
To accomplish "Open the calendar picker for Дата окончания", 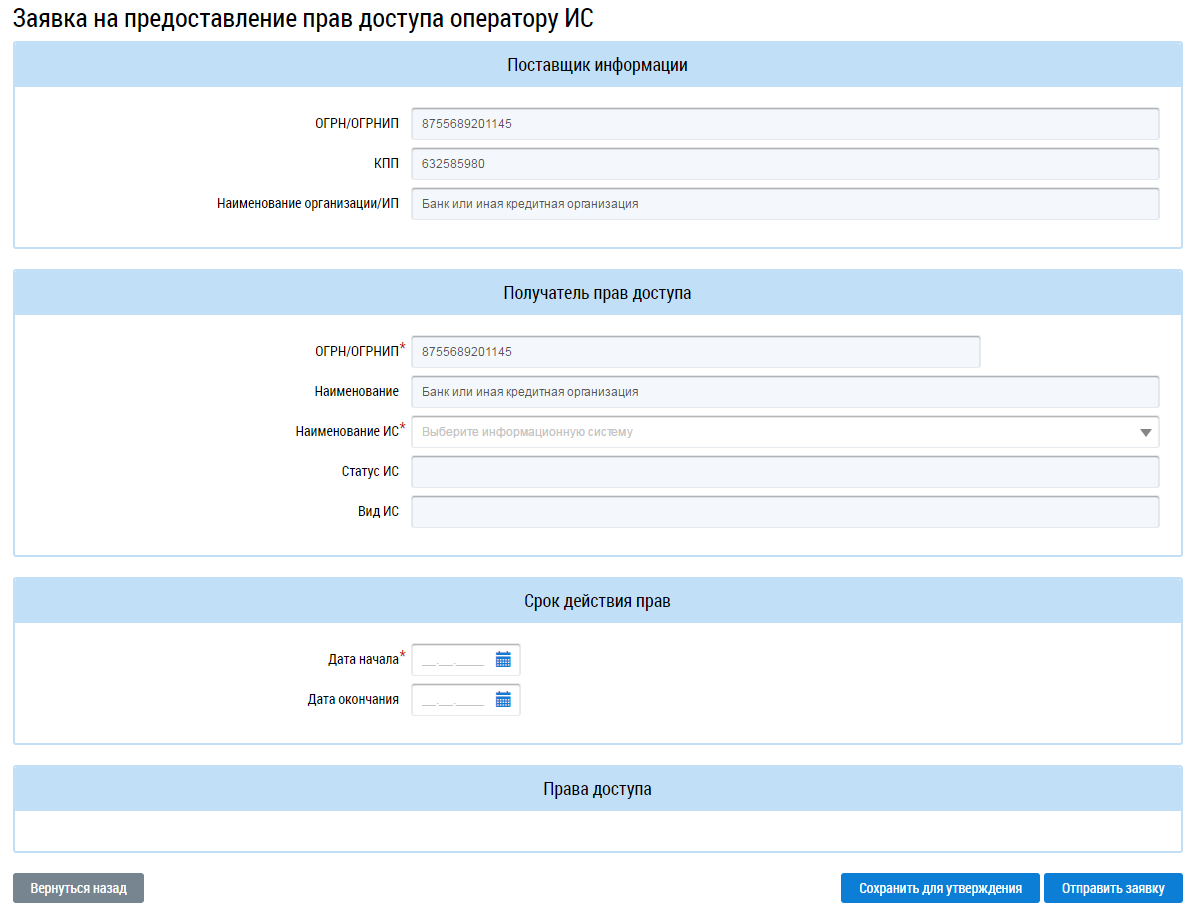I will click(x=503, y=700).
